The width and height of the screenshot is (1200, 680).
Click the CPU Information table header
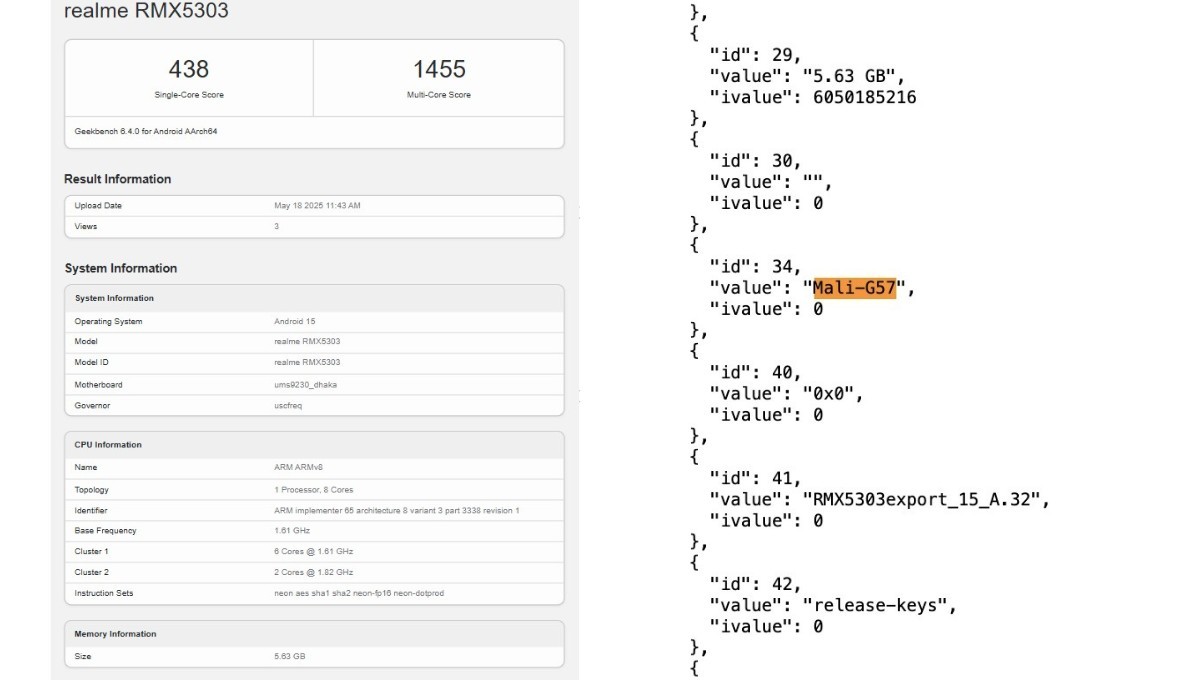[x=108, y=444]
